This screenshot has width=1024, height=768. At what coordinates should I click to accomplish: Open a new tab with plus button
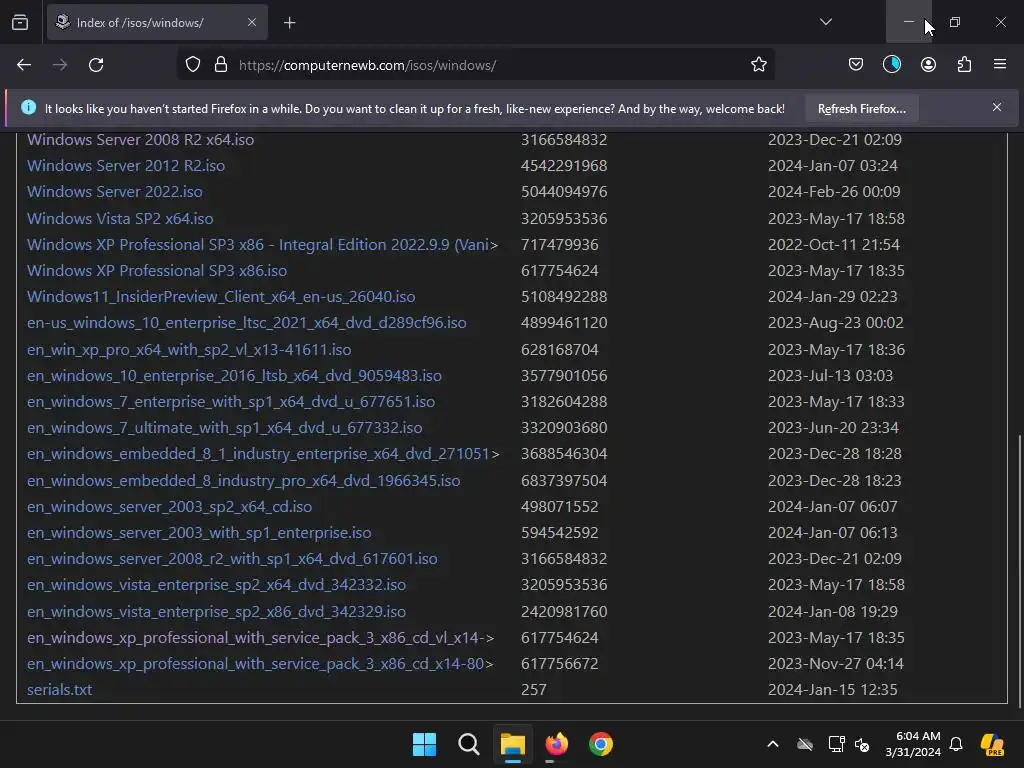289,23
